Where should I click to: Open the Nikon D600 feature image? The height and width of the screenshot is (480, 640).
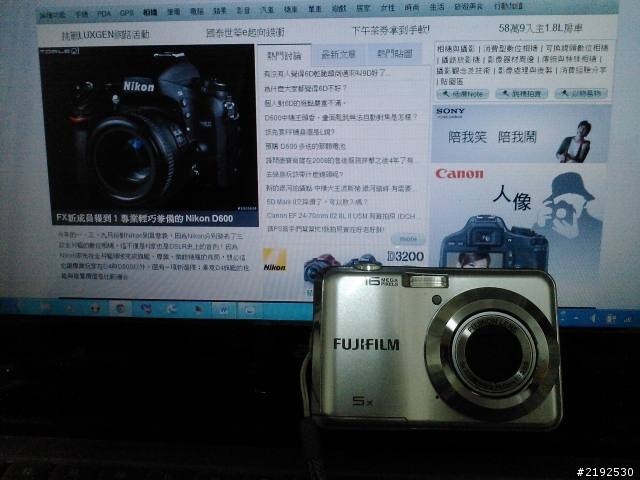(148, 129)
